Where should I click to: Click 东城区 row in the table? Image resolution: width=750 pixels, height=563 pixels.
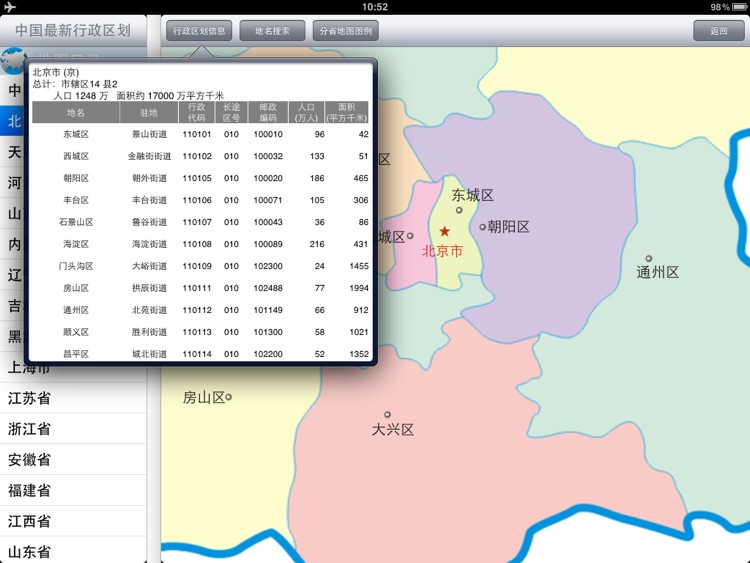tap(200, 134)
